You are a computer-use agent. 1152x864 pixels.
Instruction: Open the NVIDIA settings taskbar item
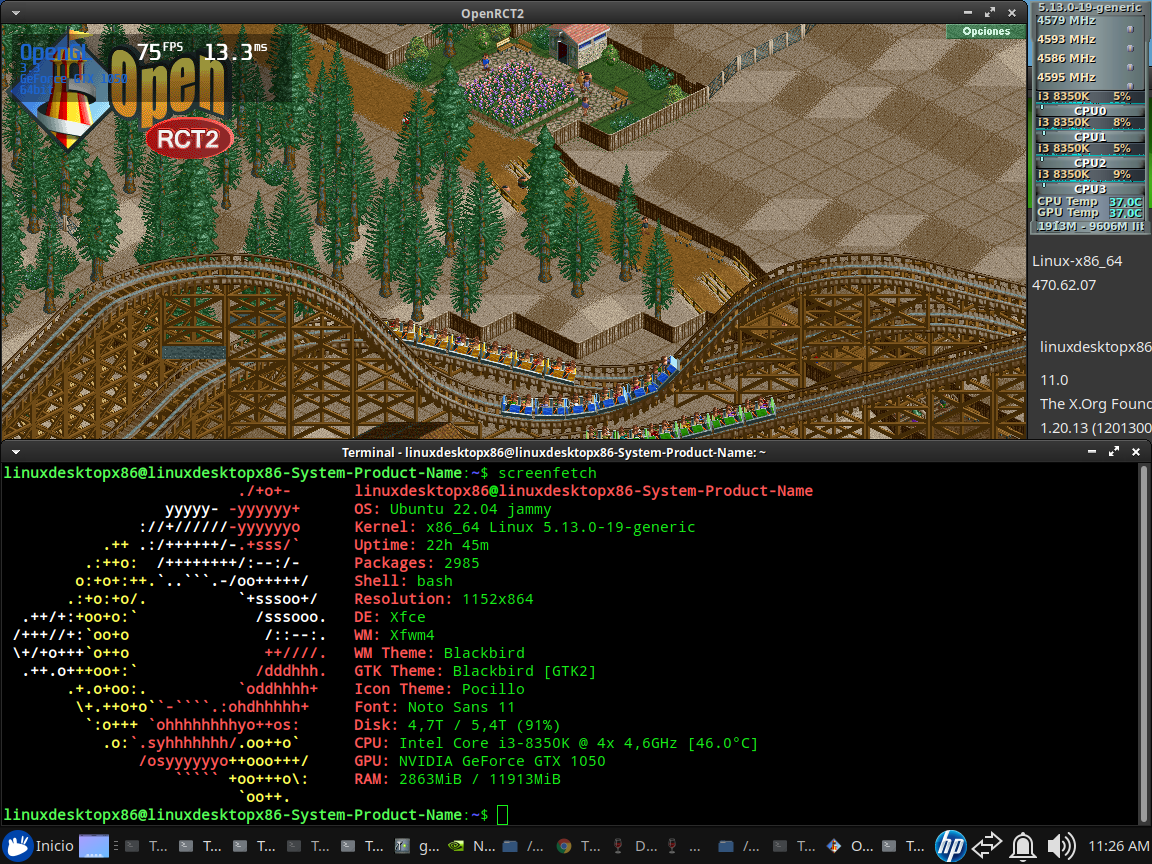(472, 846)
